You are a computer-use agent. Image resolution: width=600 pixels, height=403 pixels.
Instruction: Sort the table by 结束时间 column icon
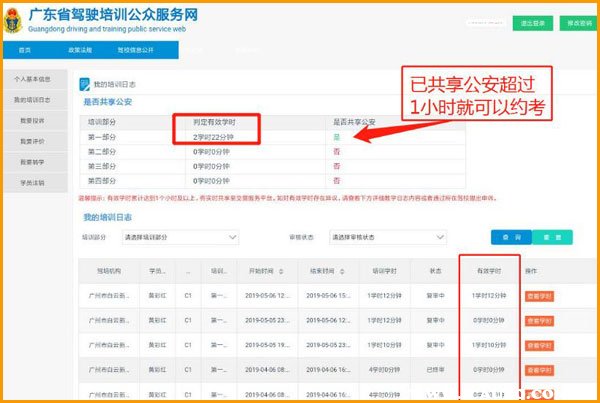tap(341, 270)
